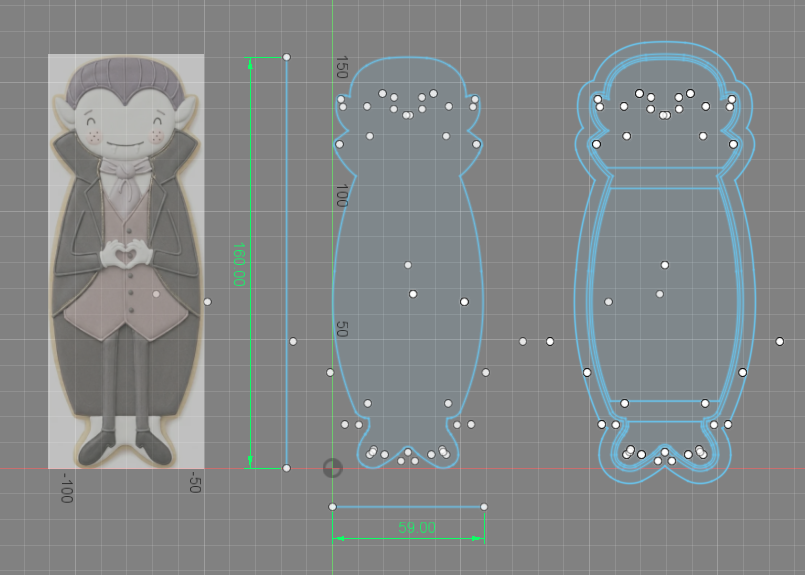Select the horizontal blue line above 59.00
Screen dimensions: 805x575
click(408, 507)
